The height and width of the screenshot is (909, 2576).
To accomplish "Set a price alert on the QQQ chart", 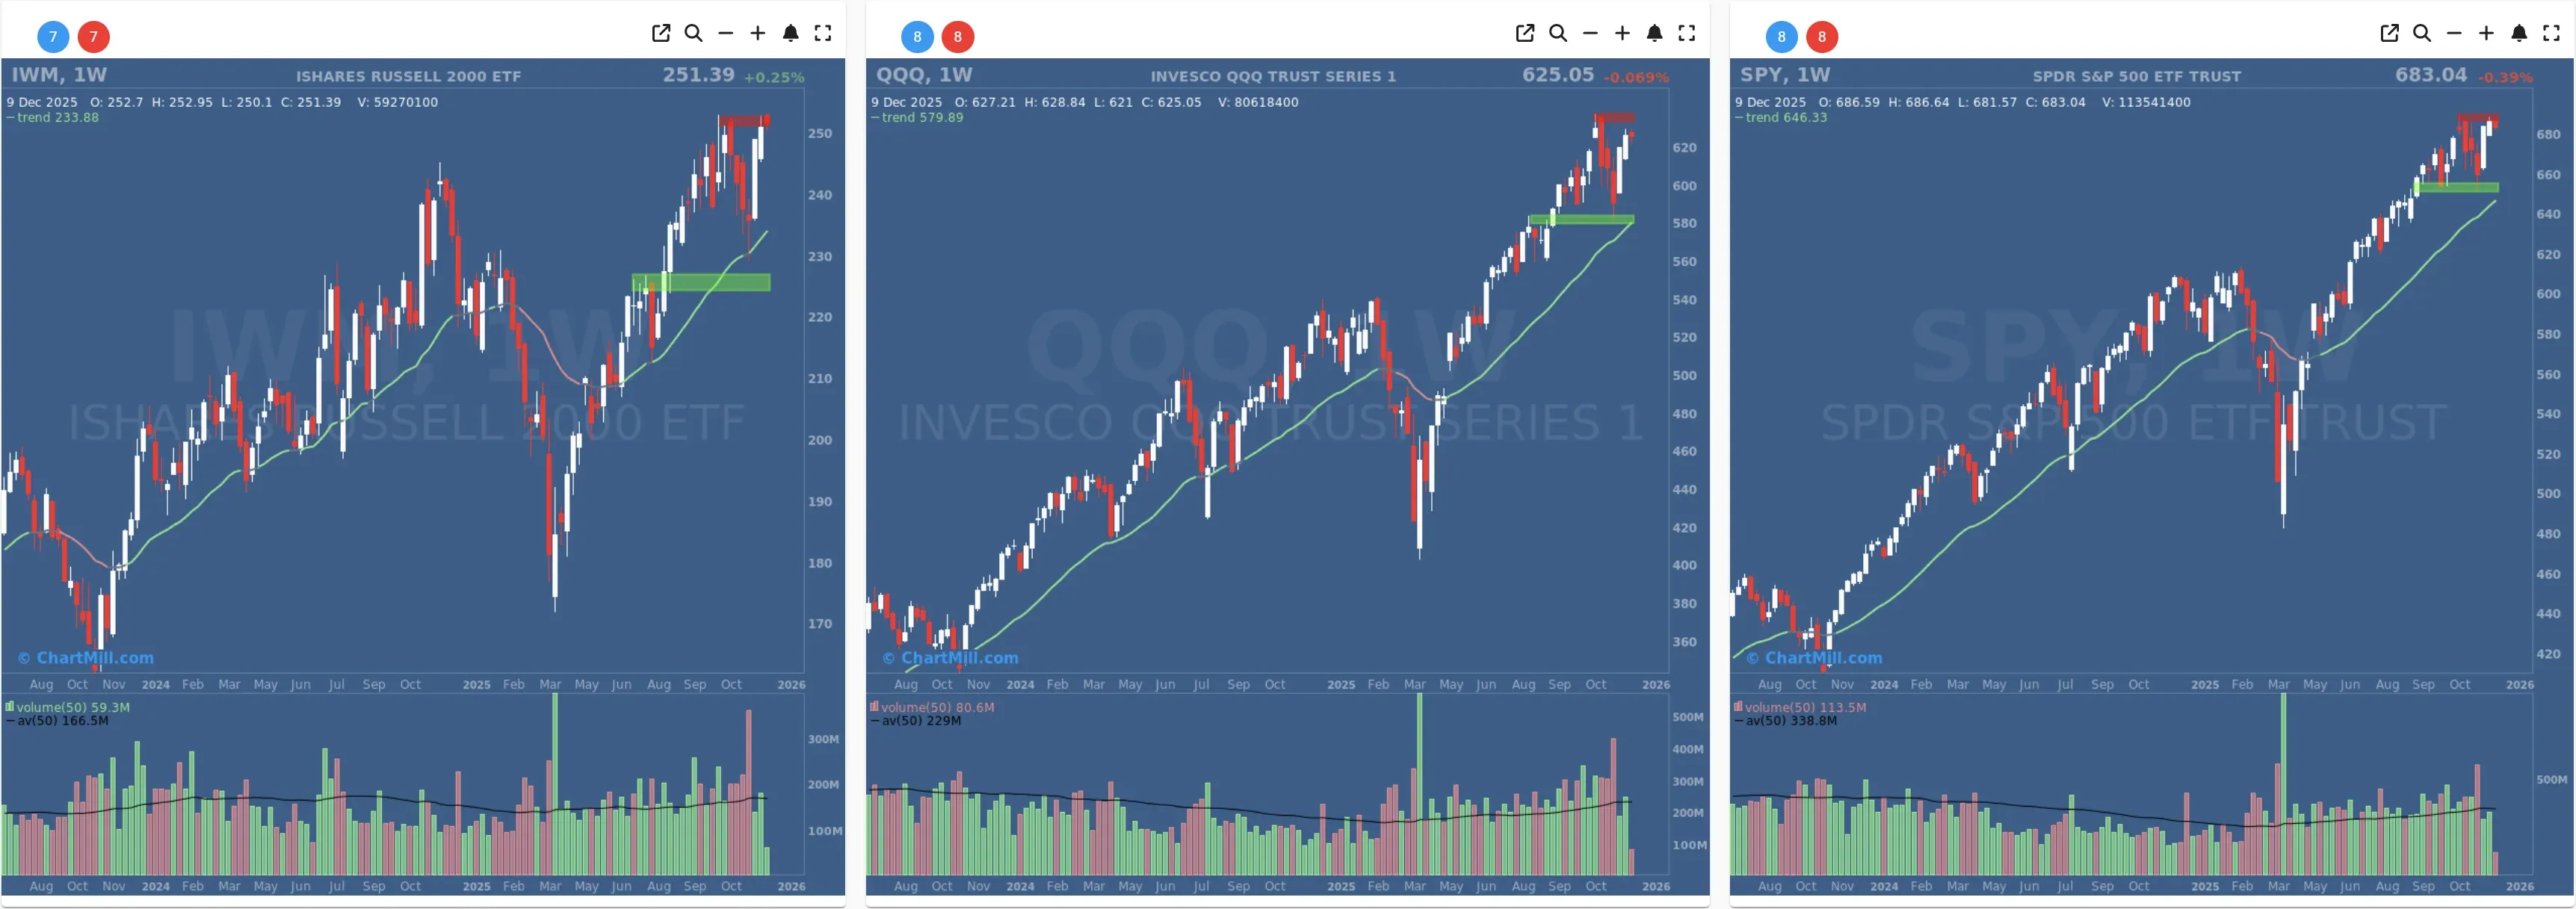I will 1654,33.
